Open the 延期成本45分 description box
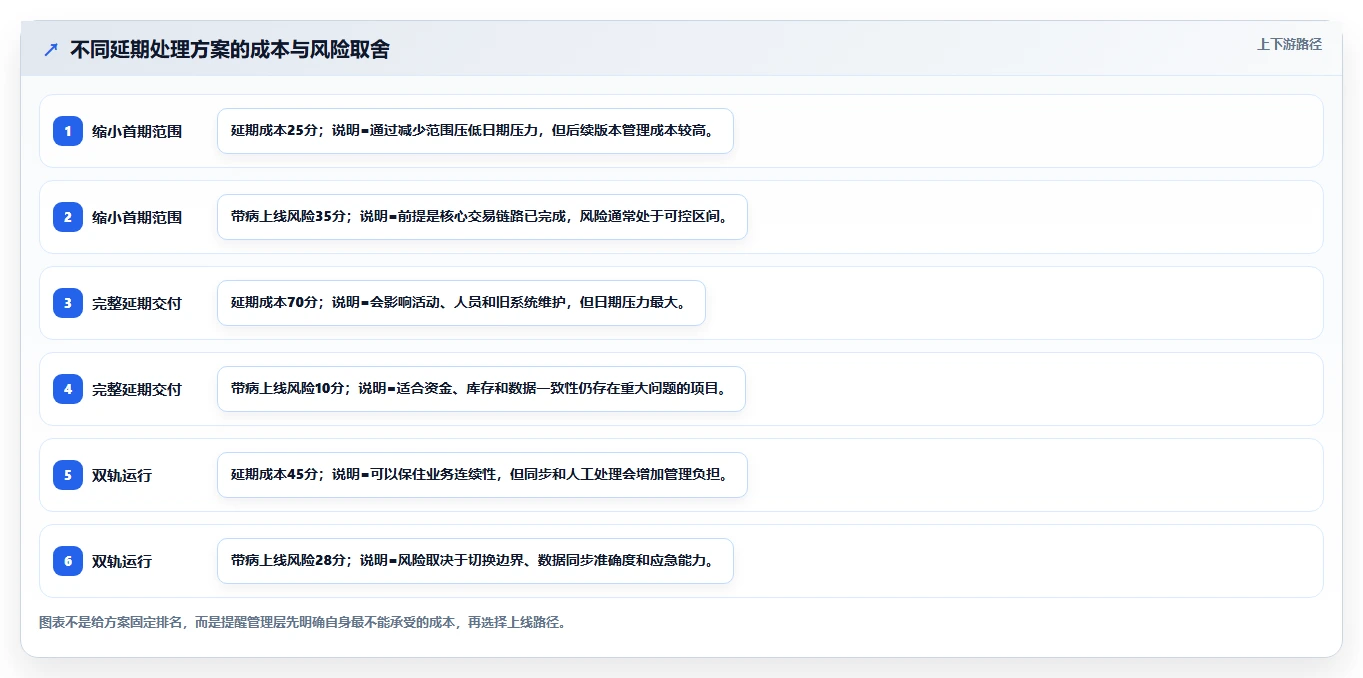The image size is (1363, 678). click(482, 475)
